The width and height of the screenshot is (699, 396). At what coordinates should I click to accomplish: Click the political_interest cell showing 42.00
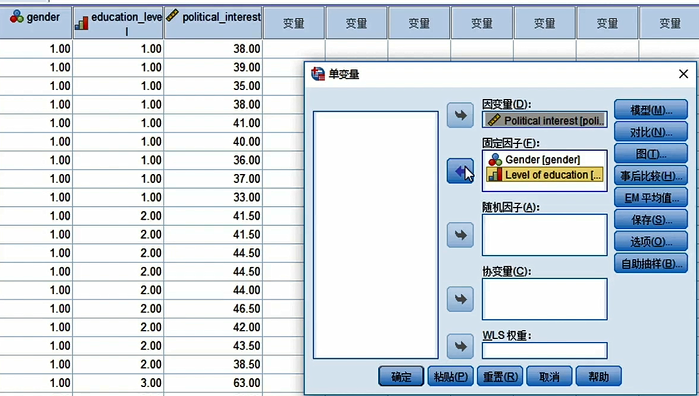tap(214, 327)
